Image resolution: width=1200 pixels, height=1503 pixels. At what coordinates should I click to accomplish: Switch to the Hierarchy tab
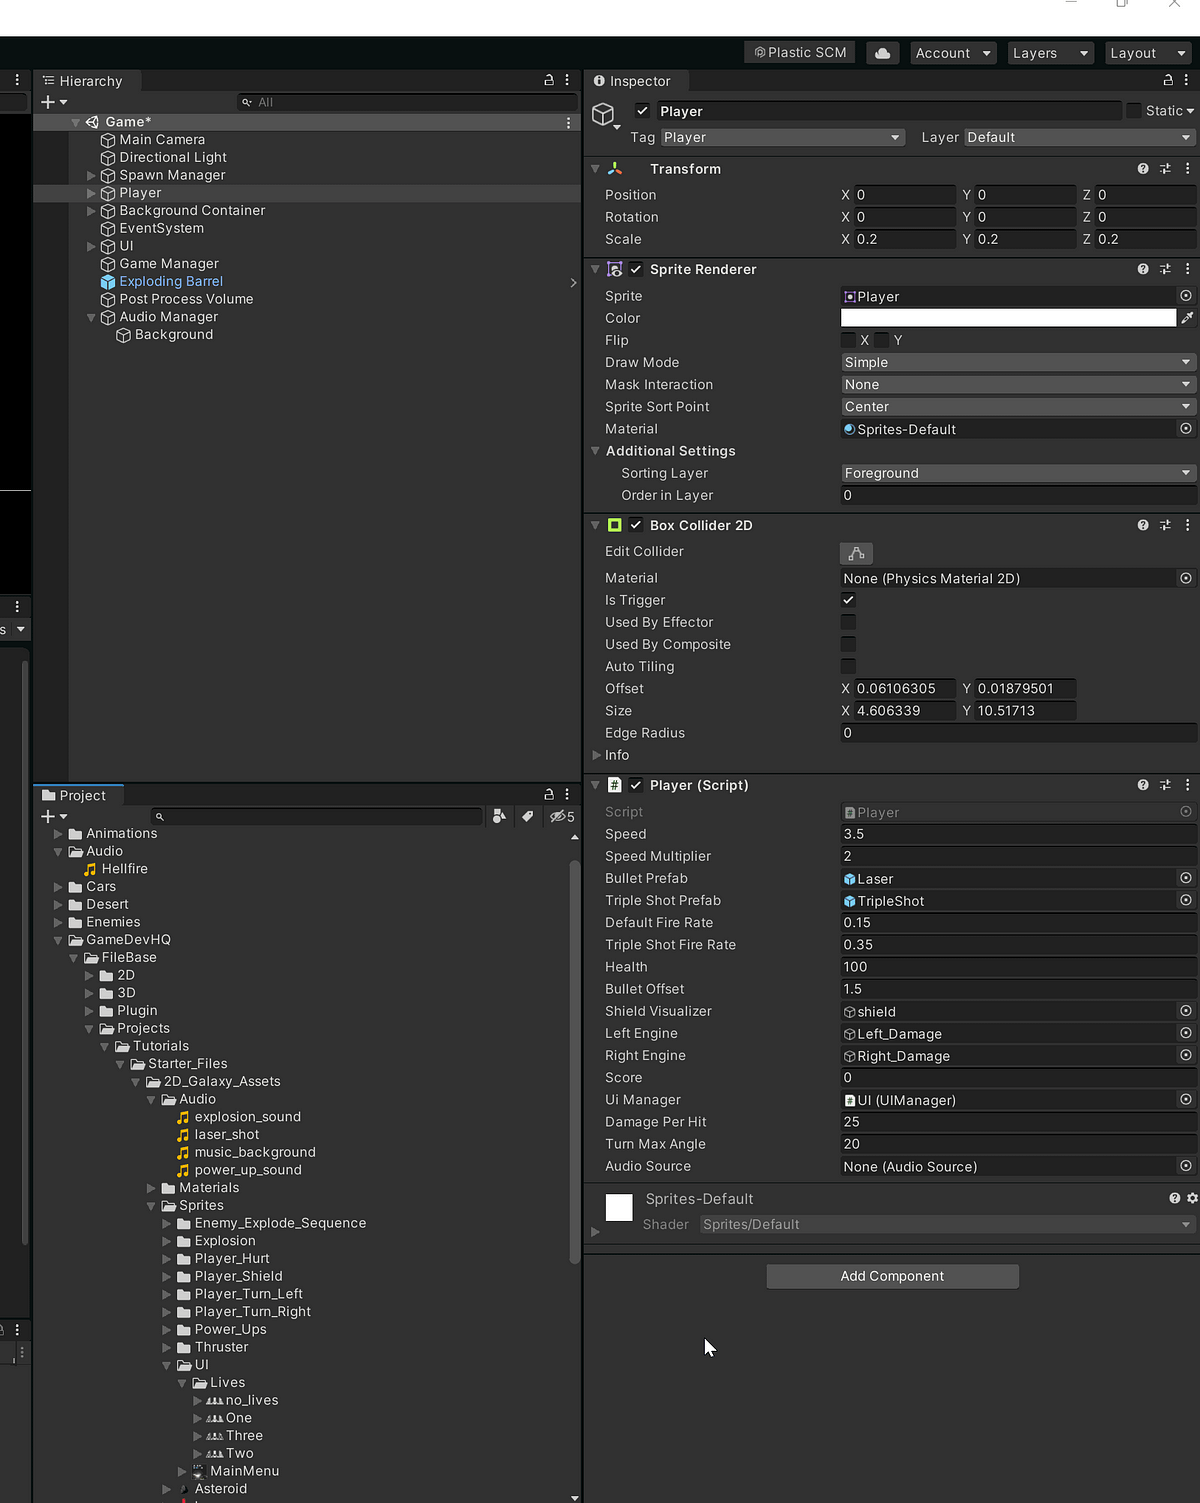(84, 81)
